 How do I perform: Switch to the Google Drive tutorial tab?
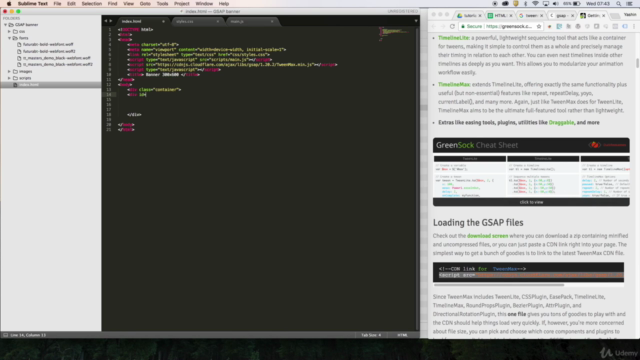coord(469,16)
